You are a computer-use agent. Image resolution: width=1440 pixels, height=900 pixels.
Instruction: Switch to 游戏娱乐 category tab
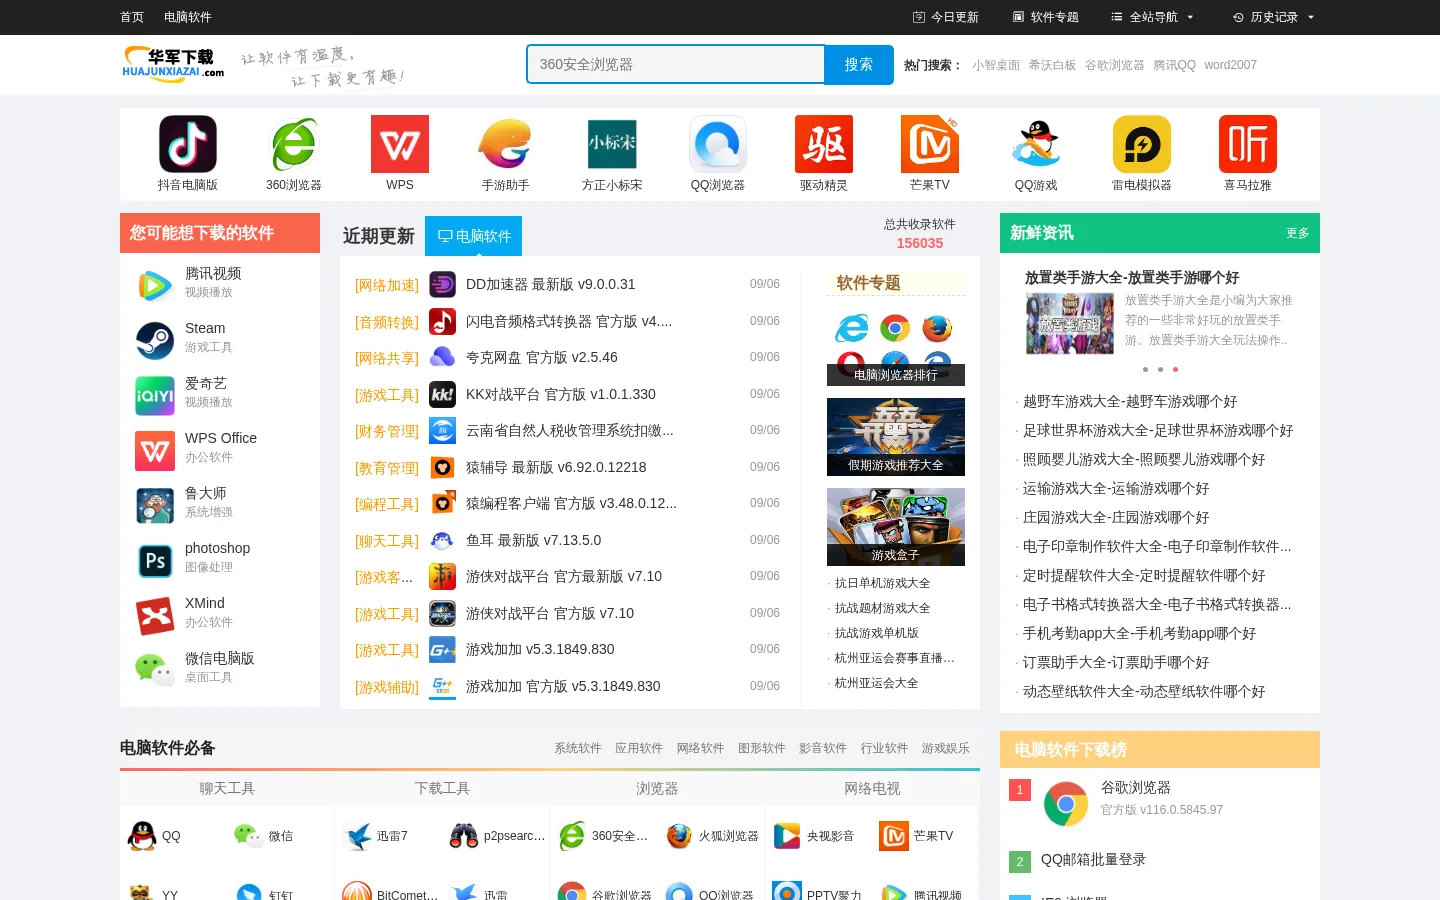[x=946, y=748]
